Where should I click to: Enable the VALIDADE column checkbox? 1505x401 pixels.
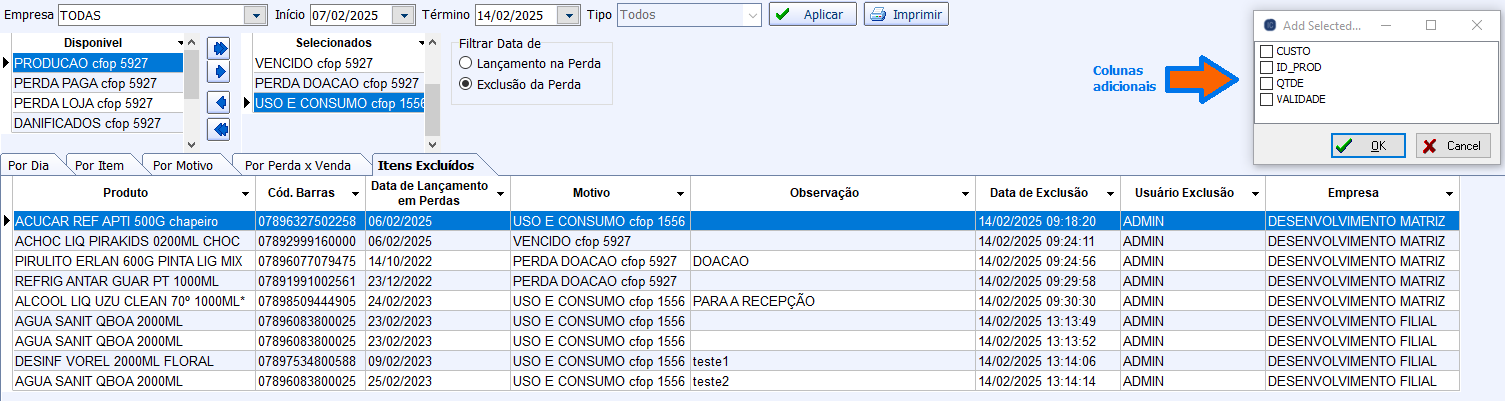coord(1267,99)
